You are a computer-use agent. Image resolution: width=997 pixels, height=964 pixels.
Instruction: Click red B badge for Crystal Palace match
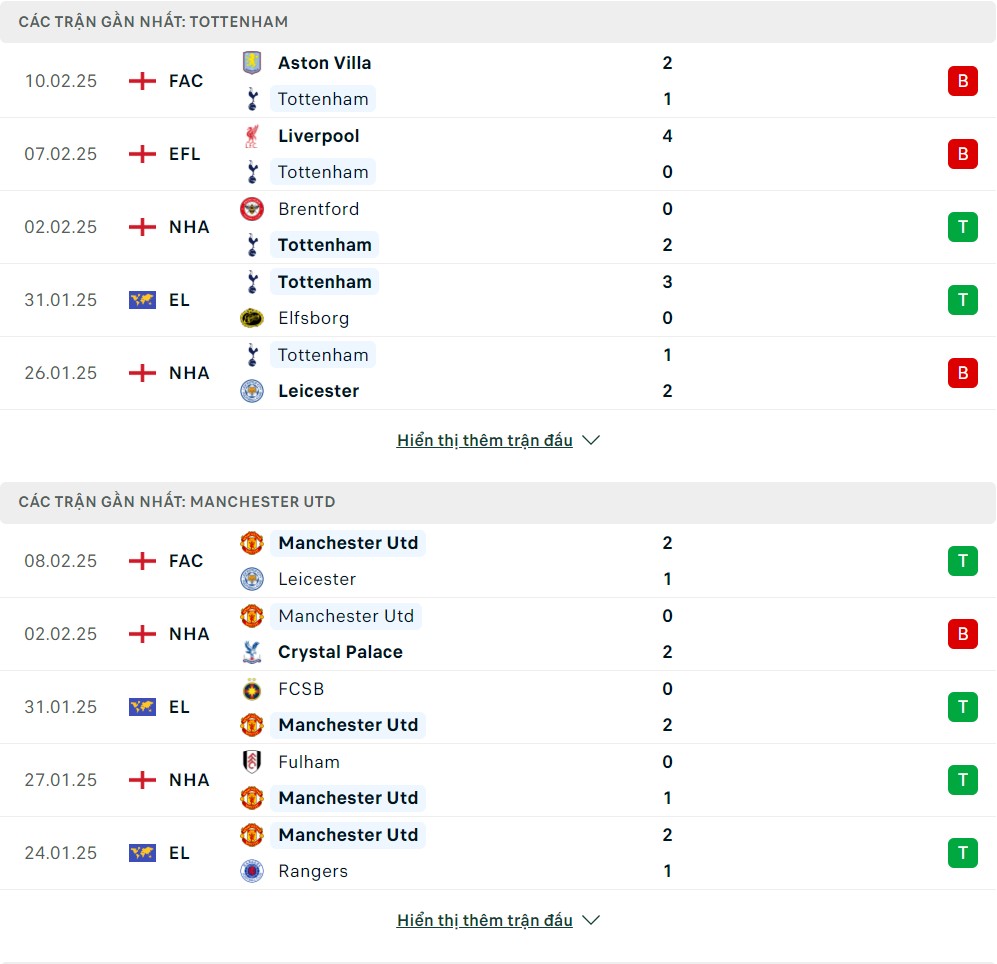(x=963, y=634)
